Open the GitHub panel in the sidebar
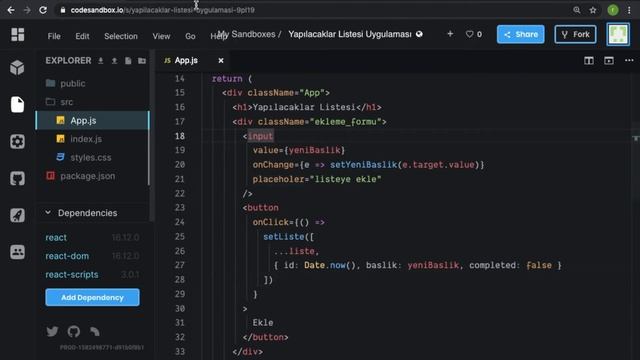 point(17,178)
